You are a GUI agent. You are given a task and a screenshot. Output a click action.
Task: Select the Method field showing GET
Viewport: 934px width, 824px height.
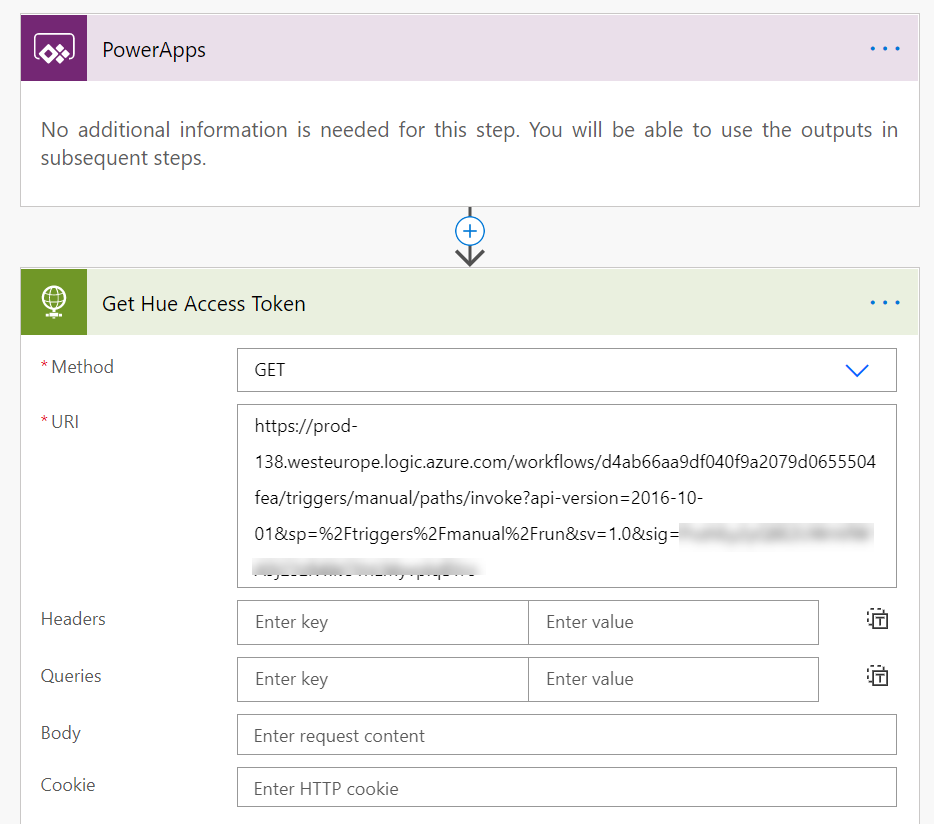pos(566,370)
